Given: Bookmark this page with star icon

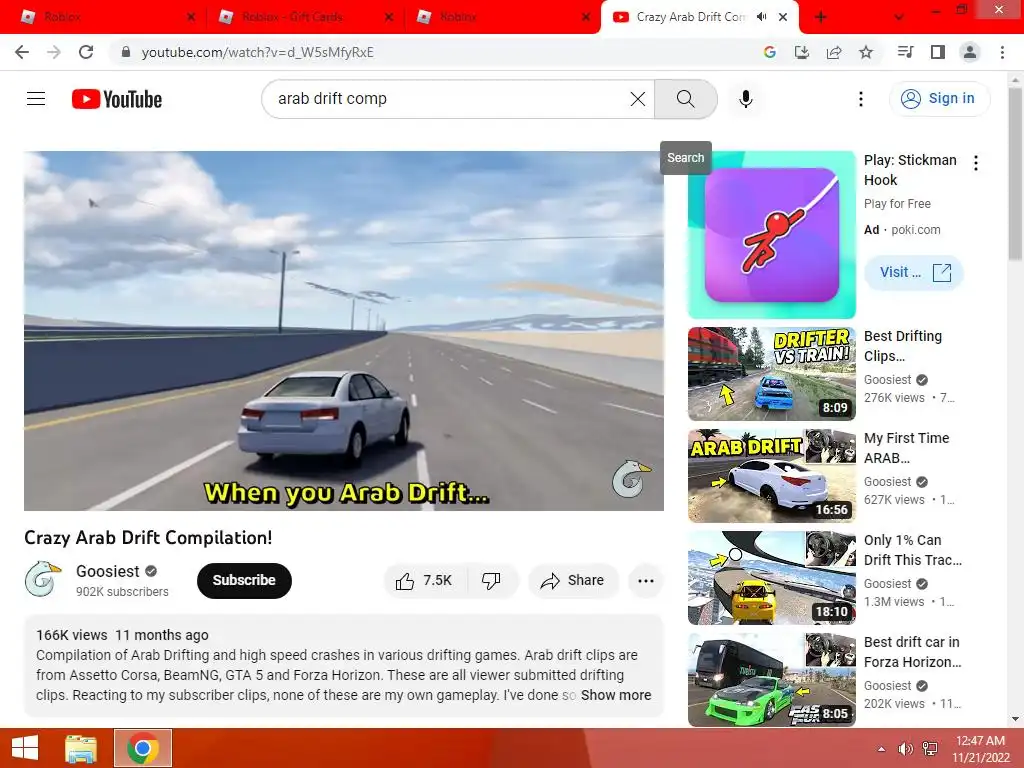Looking at the screenshot, I should (865, 52).
